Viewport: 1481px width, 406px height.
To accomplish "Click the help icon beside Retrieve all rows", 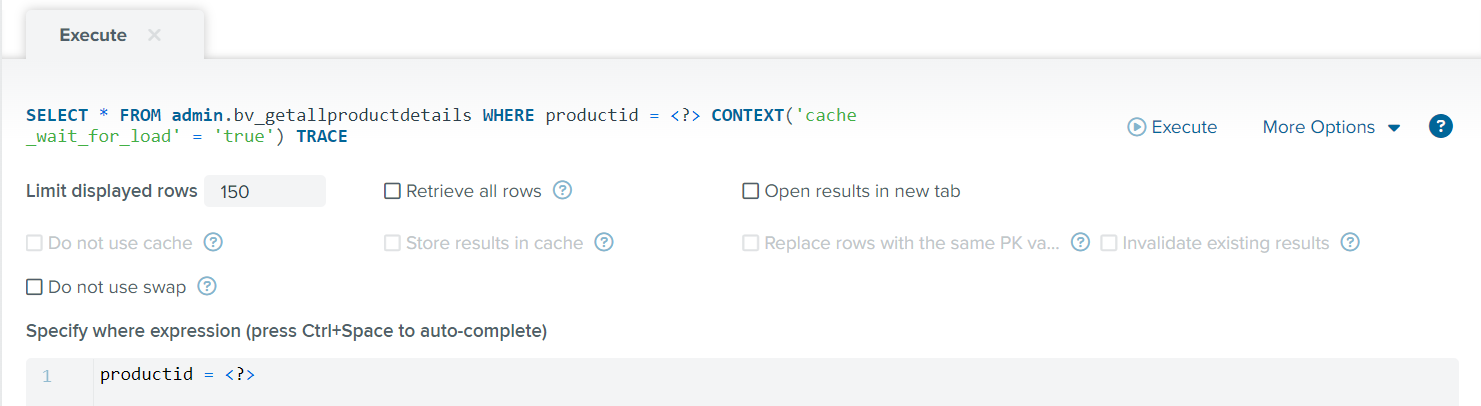I will pyautogui.click(x=562, y=190).
